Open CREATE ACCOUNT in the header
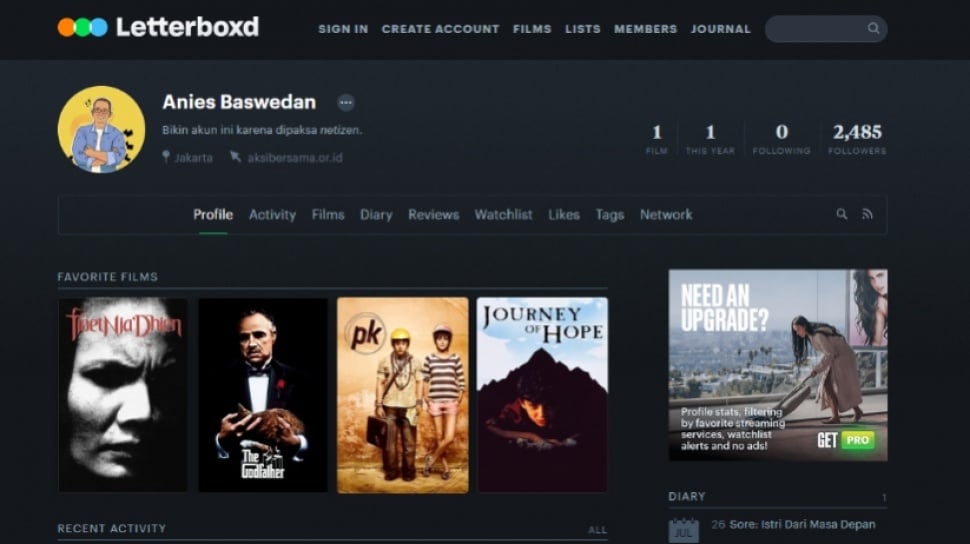This screenshot has width=970, height=544. coord(440,29)
